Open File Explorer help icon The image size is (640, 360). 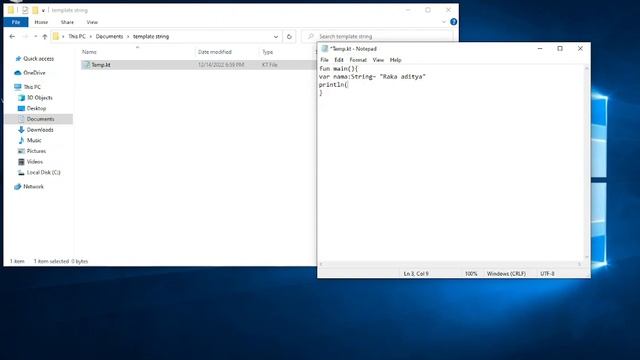click(x=453, y=22)
